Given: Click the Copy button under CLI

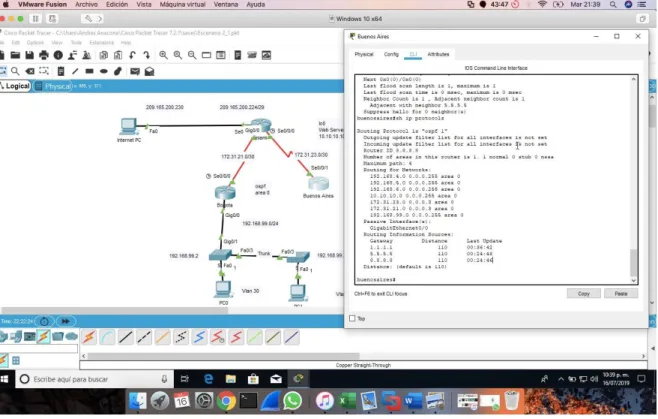Looking at the screenshot, I should (x=584, y=293).
